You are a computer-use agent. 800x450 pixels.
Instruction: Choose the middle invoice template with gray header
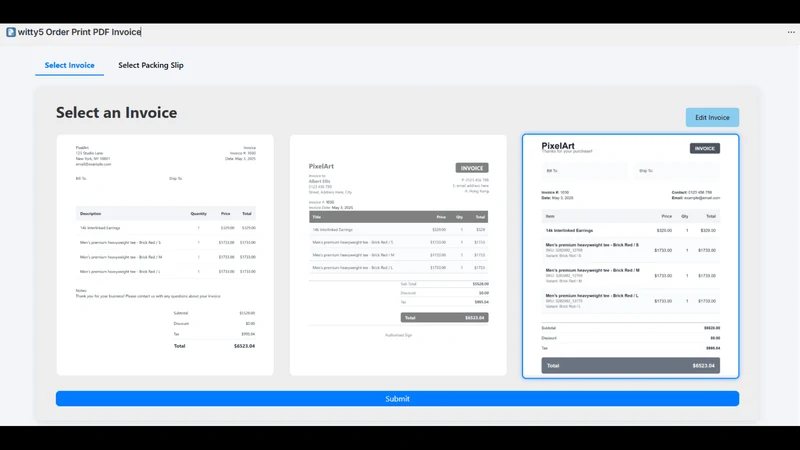(x=398, y=255)
